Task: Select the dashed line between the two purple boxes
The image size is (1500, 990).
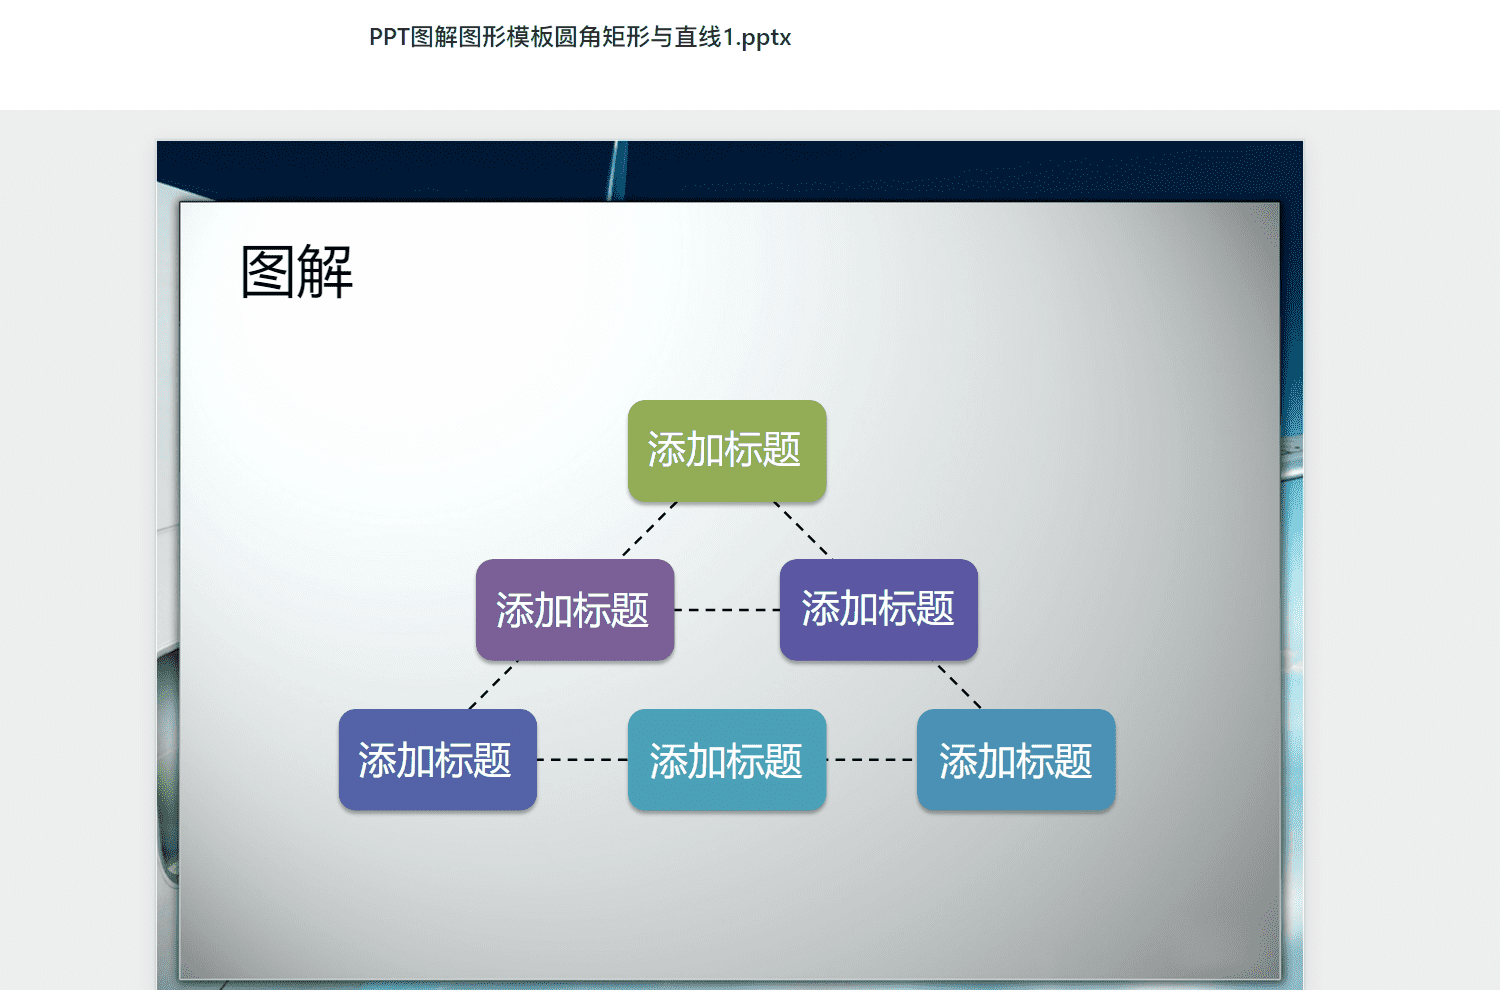Action: [x=727, y=609]
